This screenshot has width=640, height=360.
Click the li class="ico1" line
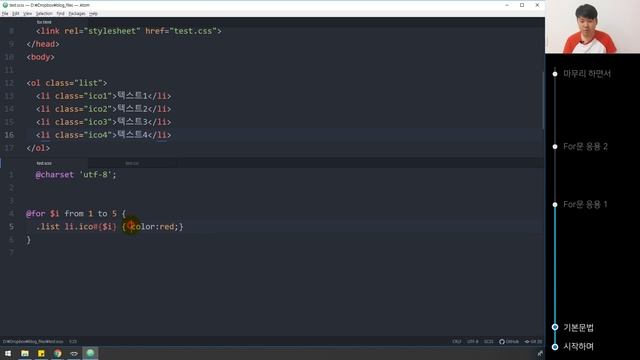(104, 96)
